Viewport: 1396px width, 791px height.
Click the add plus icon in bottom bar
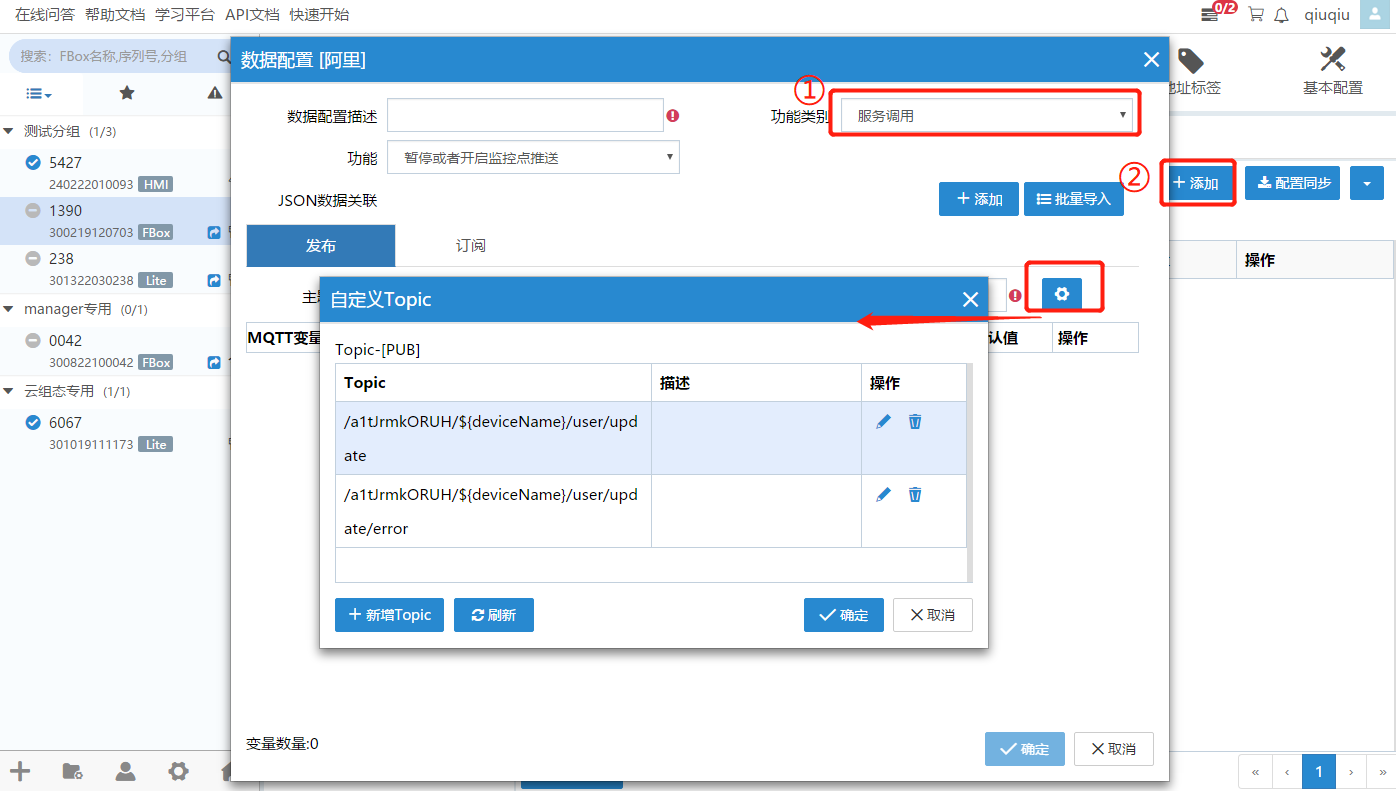(x=20, y=771)
